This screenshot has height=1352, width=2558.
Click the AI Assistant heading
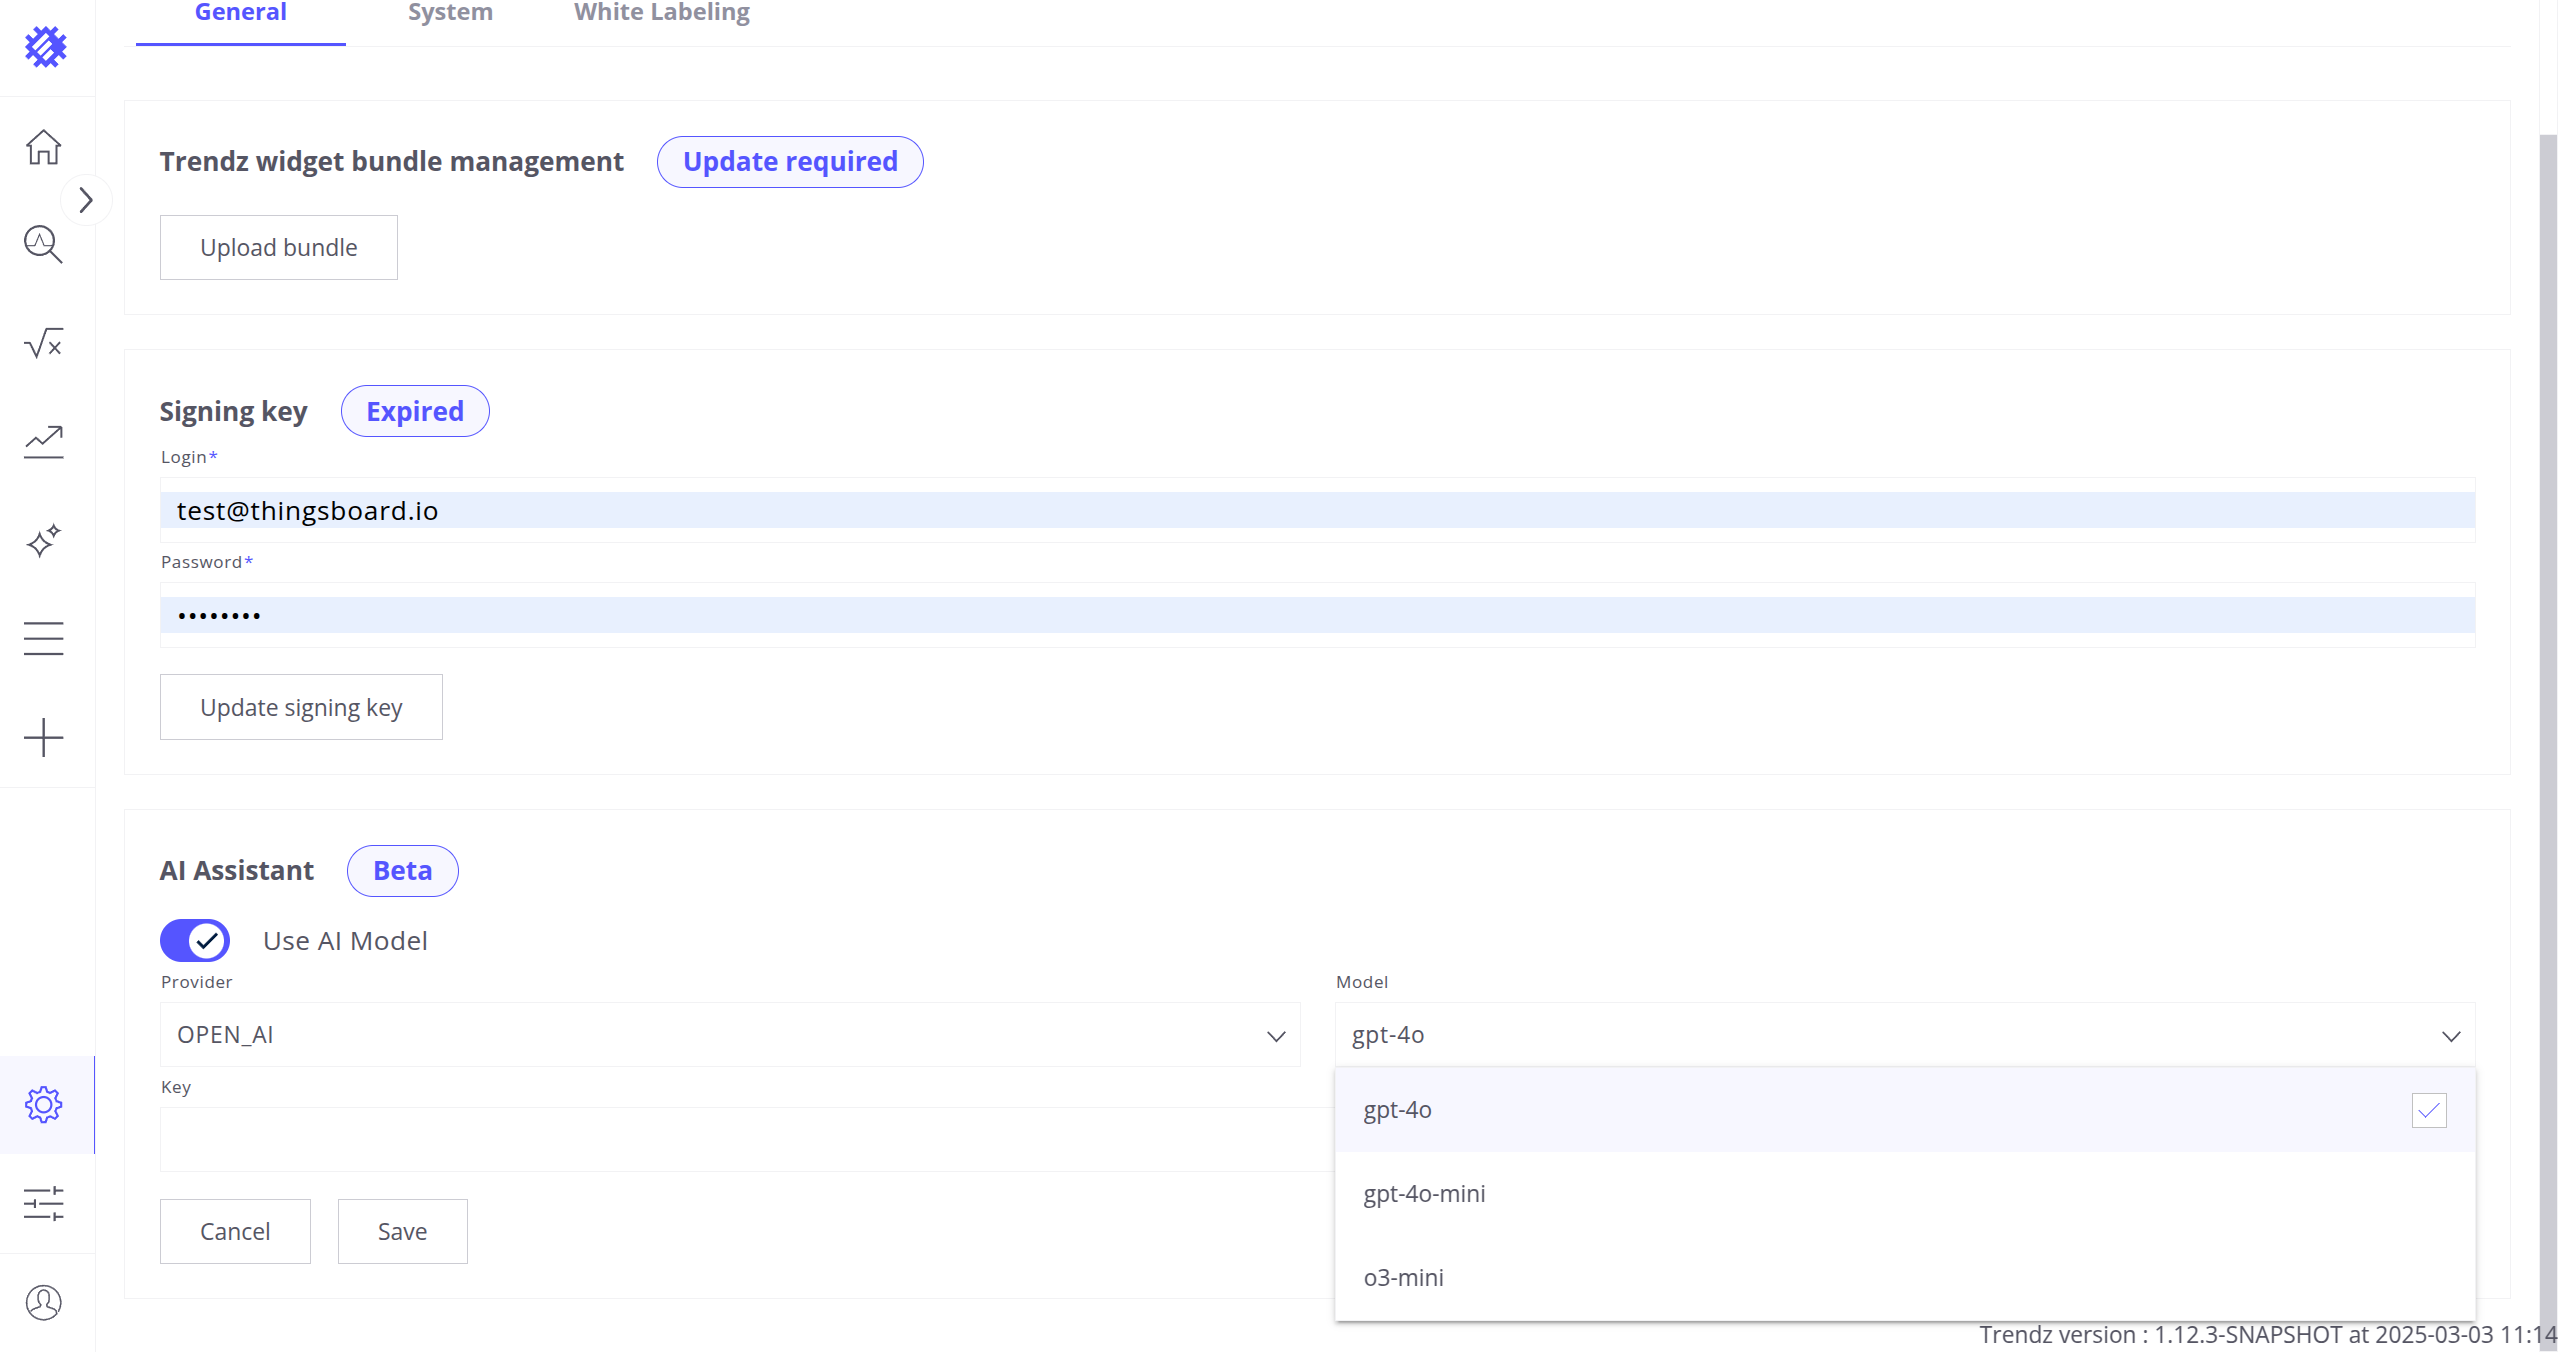coord(237,870)
